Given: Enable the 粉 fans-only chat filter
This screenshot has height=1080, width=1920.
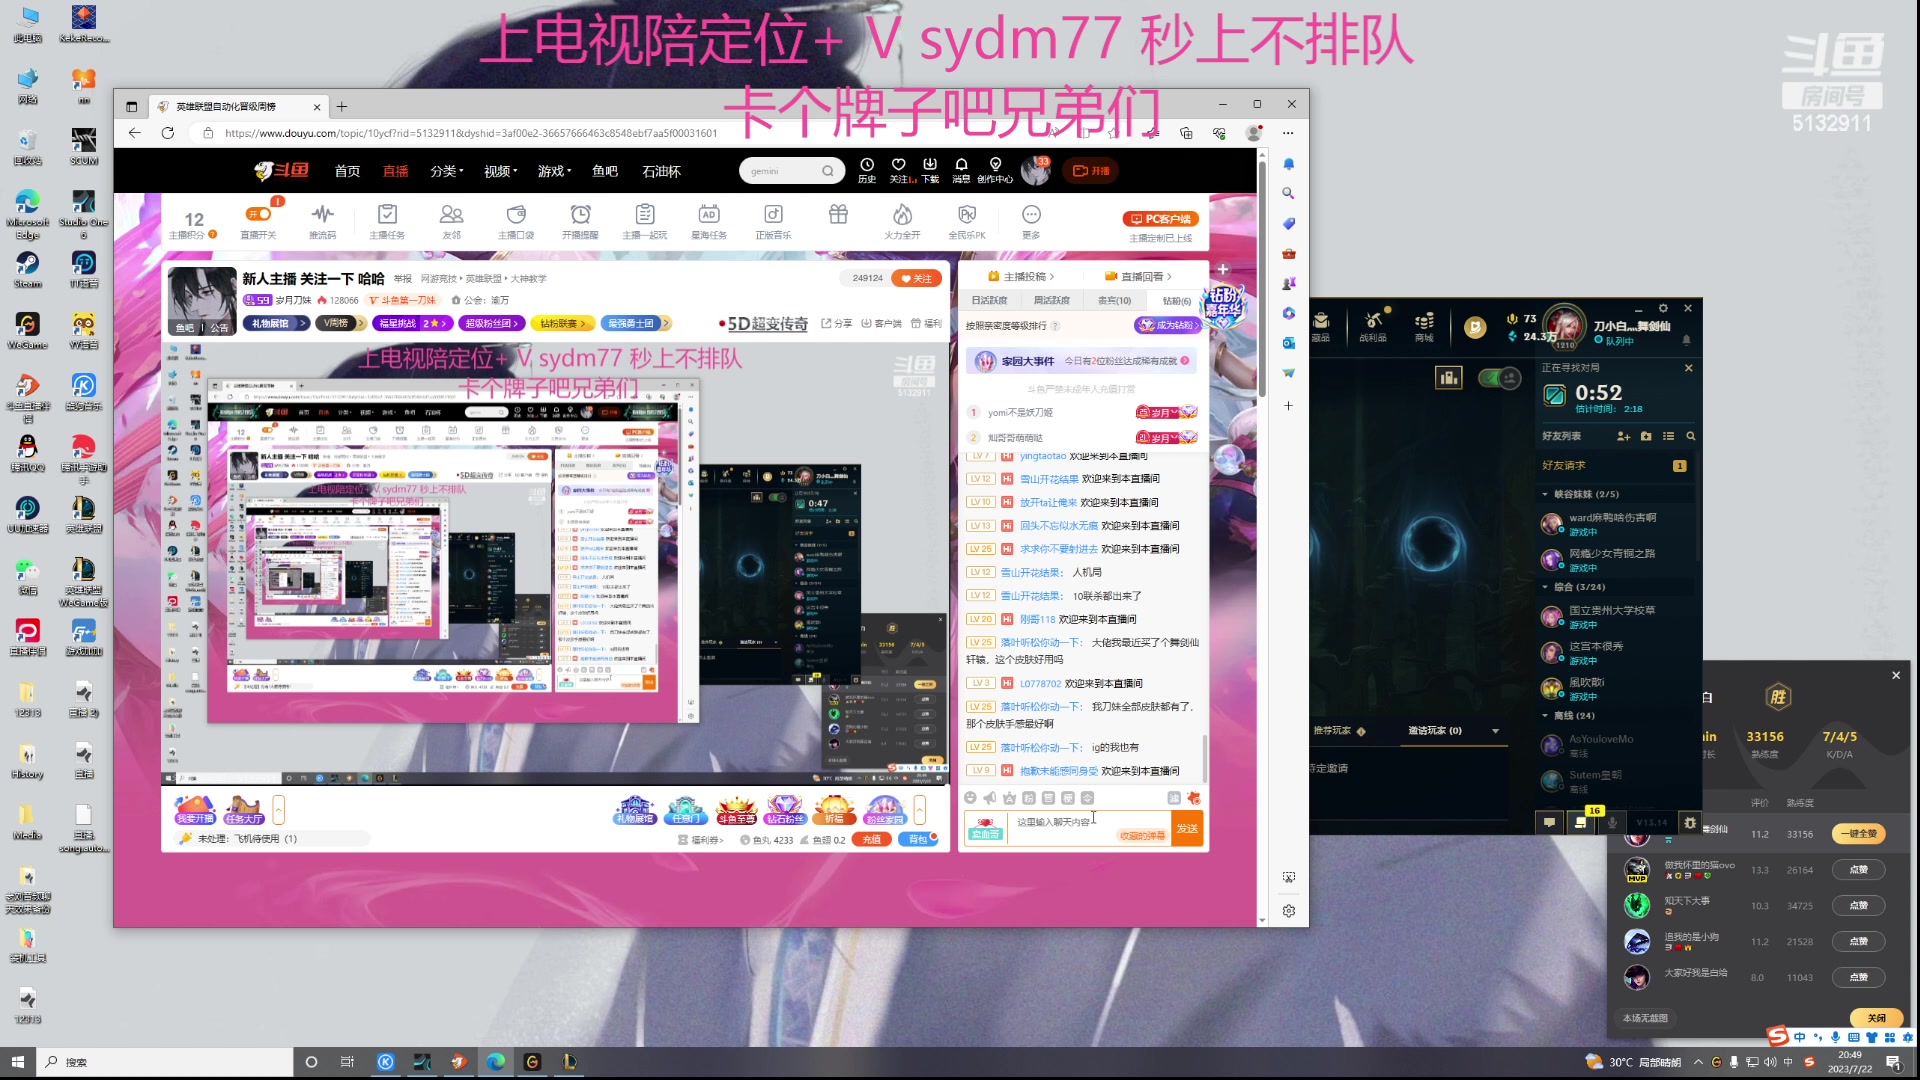Looking at the screenshot, I should (1027, 798).
